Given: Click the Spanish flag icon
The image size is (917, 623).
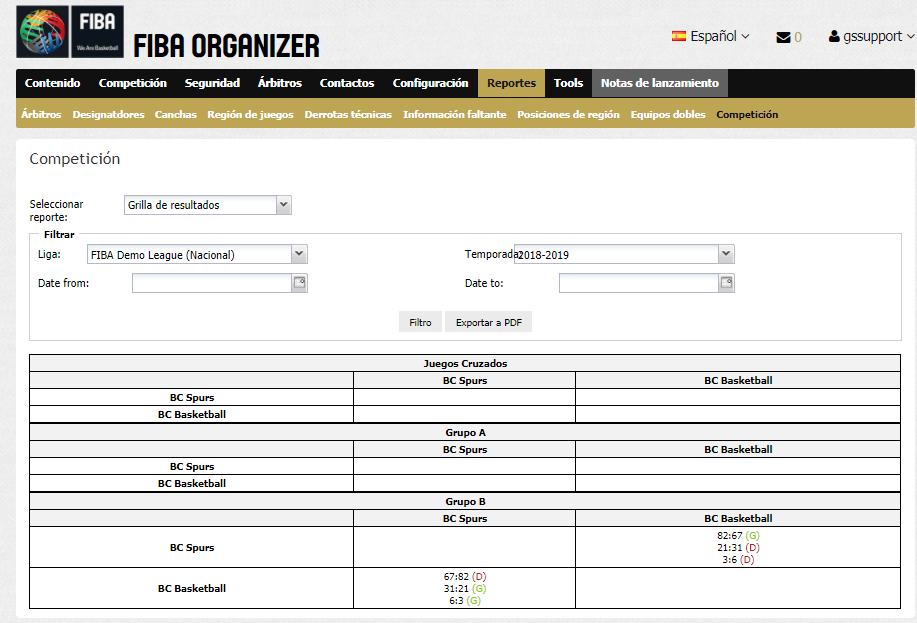Looking at the screenshot, I should (678, 36).
